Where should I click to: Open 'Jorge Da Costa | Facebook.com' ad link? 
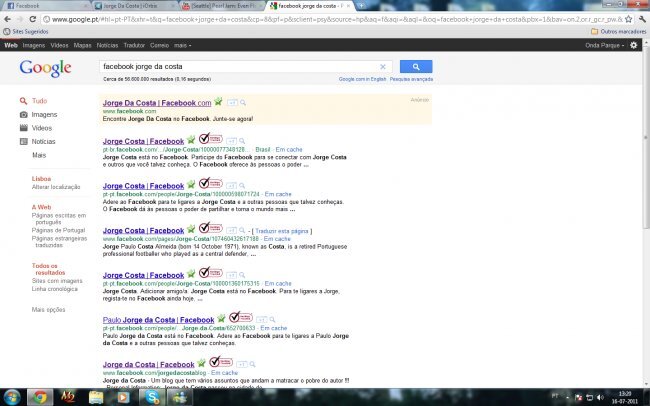tap(157, 103)
